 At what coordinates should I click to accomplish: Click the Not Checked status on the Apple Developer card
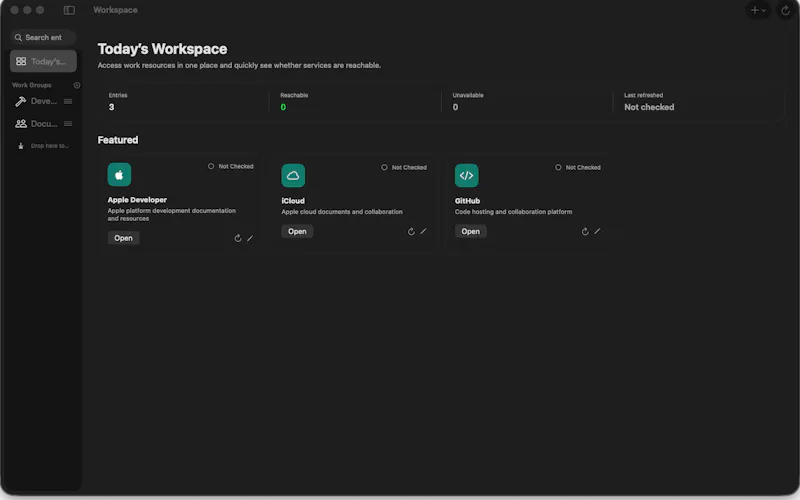[231, 166]
